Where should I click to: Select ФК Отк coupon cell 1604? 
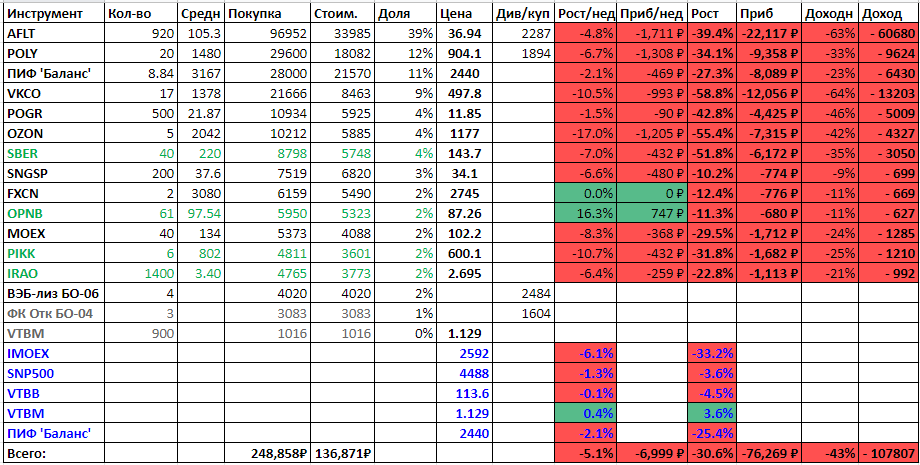click(x=523, y=314)
